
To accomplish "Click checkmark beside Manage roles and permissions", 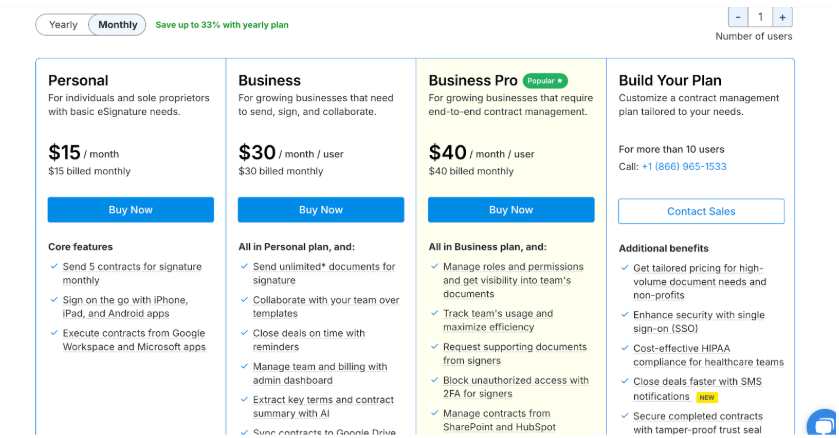I will pos(434,267).
